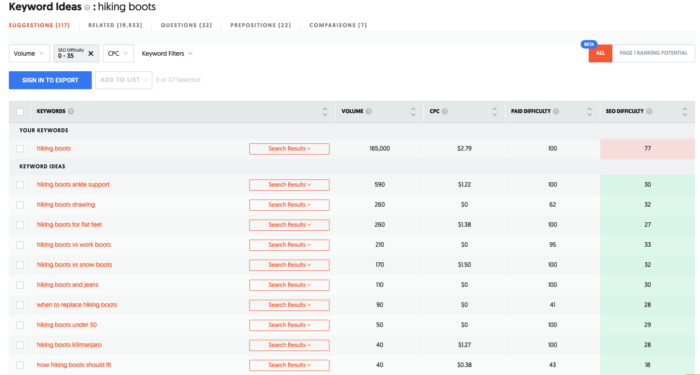Viewport: 700px width, 375px height.
Task: Expand the Keyword Filters dropdown
Action: [167, 54]
